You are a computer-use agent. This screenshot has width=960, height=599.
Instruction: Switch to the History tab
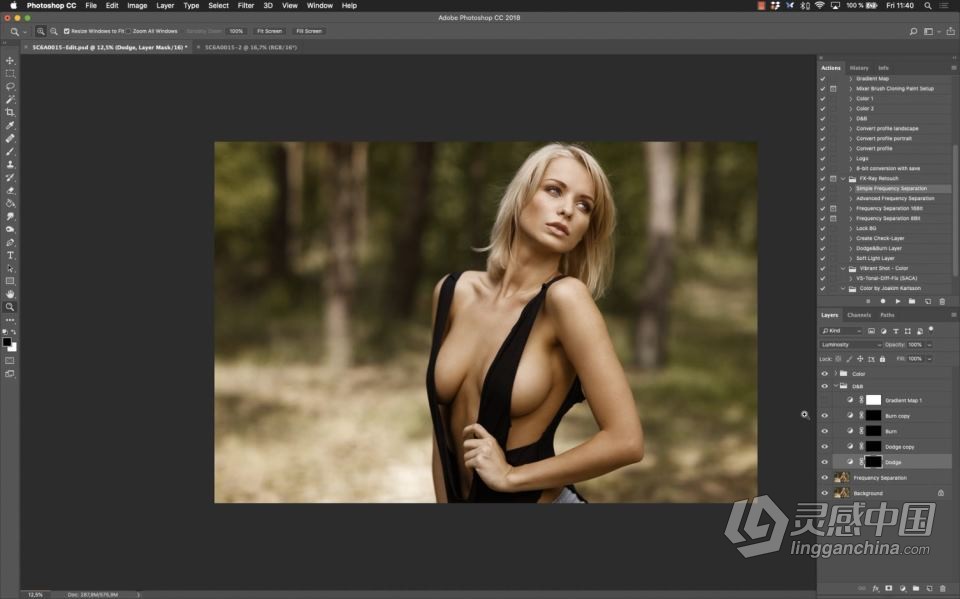coord(858,68)
